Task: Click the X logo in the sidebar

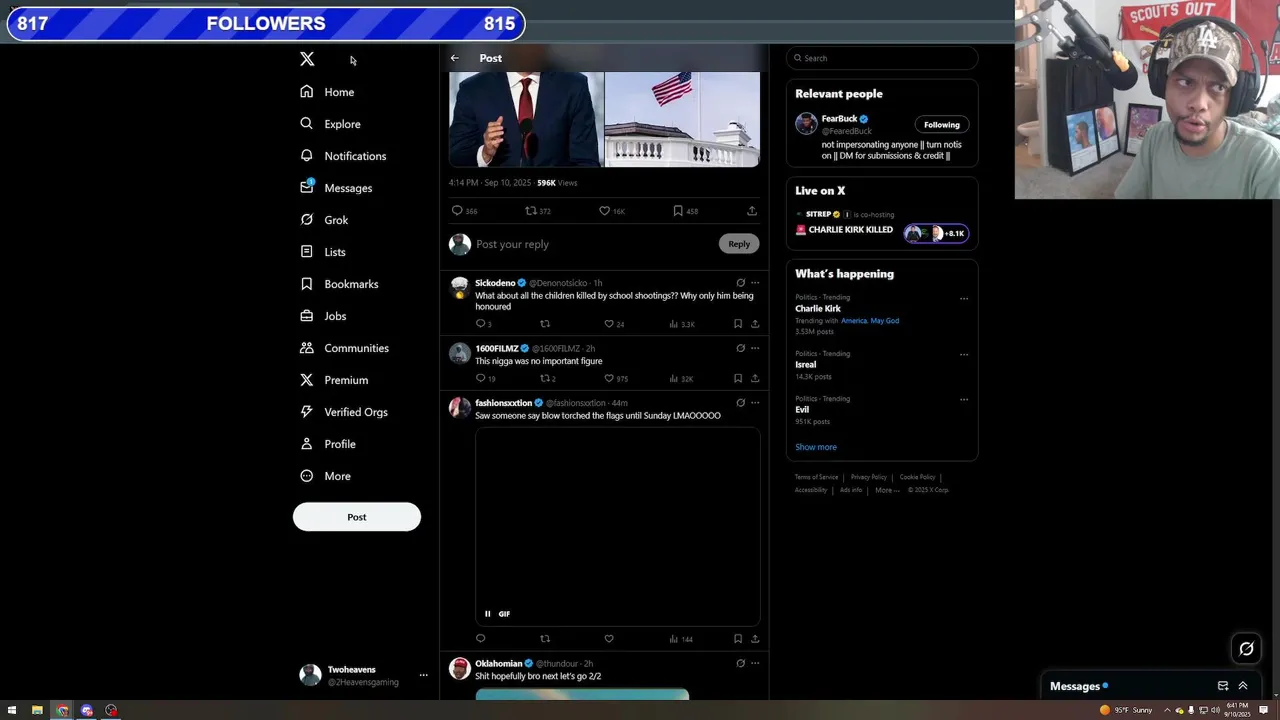Action: [x=307, y=59]
